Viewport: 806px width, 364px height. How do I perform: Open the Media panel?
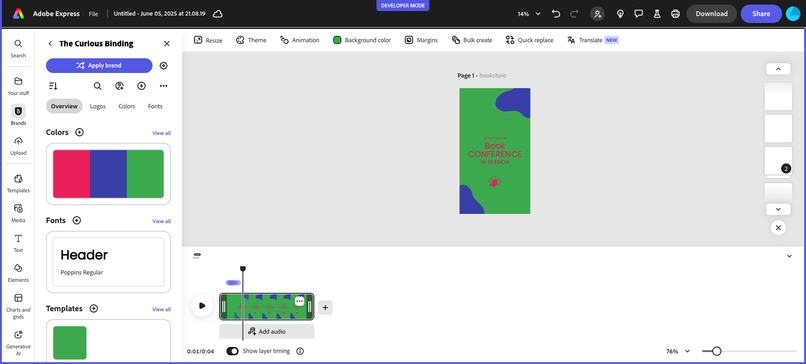pyautogui.click(x=18, y=213)
